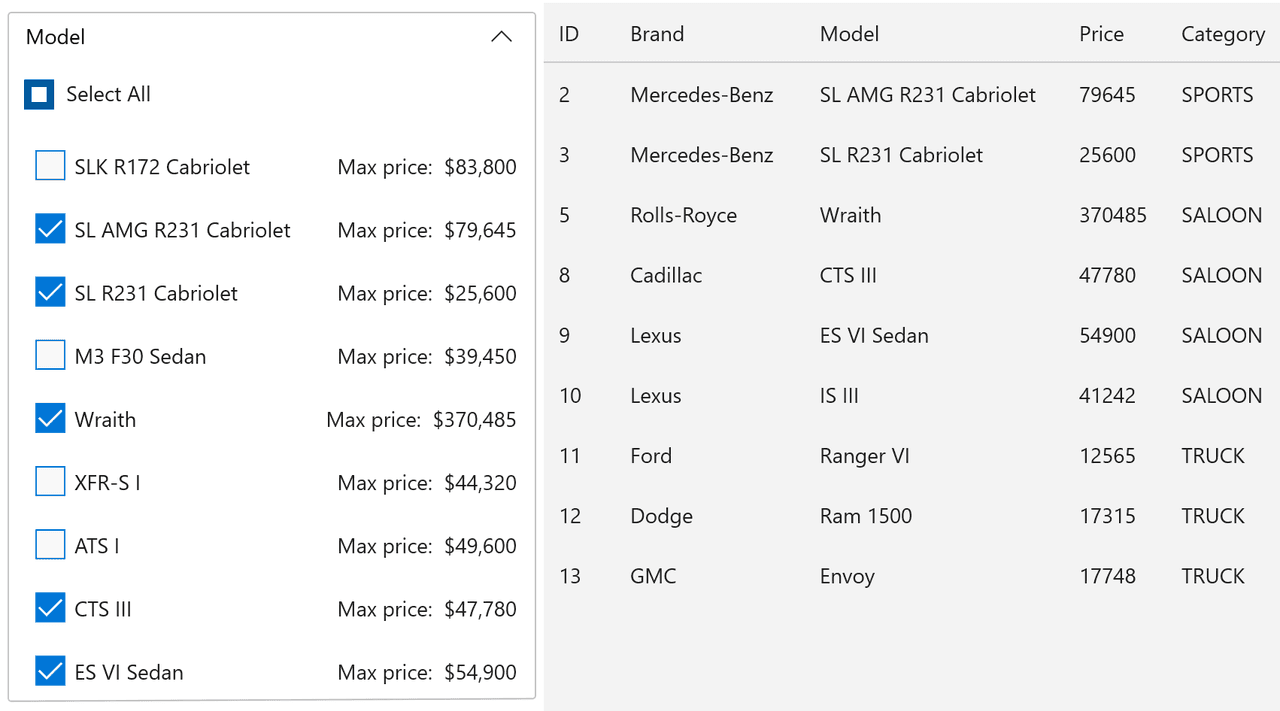The image size is (1280, 711).
Task: Click price cell 54900
Action: tap(1107, 336)
